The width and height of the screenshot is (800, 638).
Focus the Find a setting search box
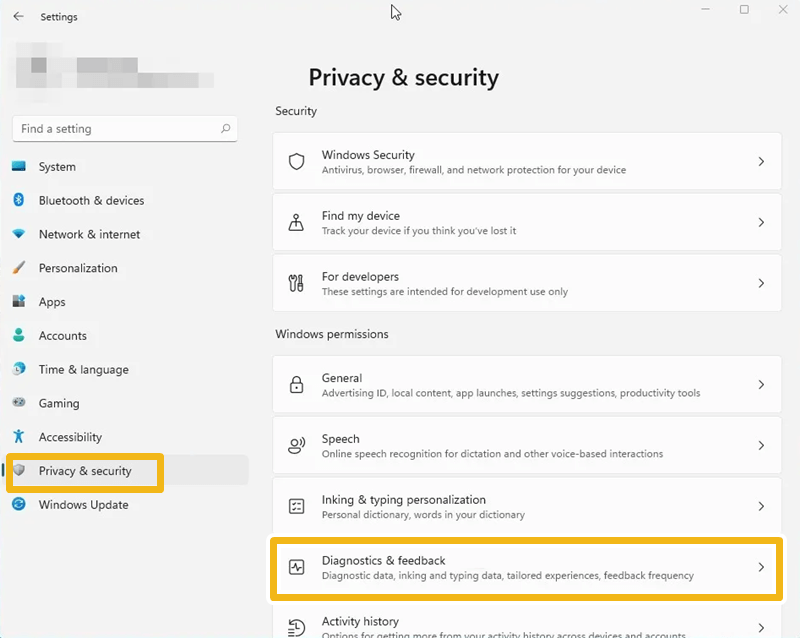point(125,129)
